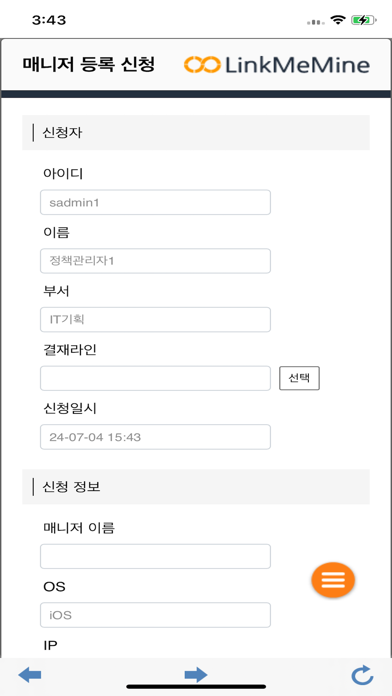Go back with the left arrow icon

click(x=30, y=675)
